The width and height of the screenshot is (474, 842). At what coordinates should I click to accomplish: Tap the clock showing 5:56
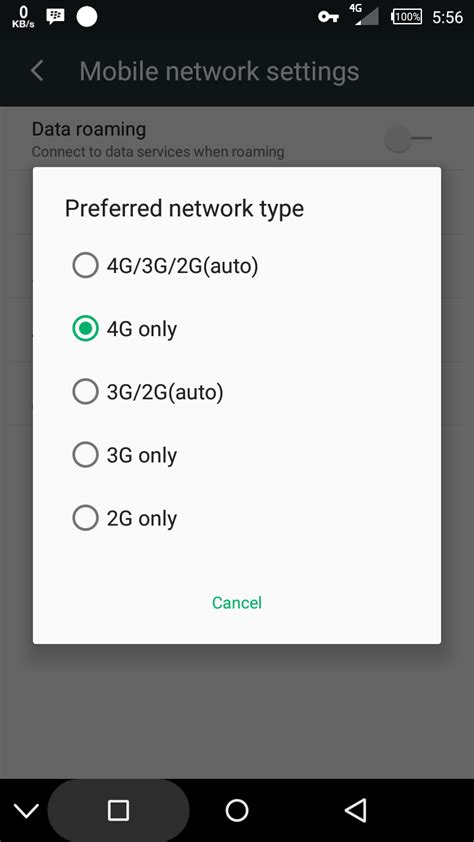(x=448, y=17)
